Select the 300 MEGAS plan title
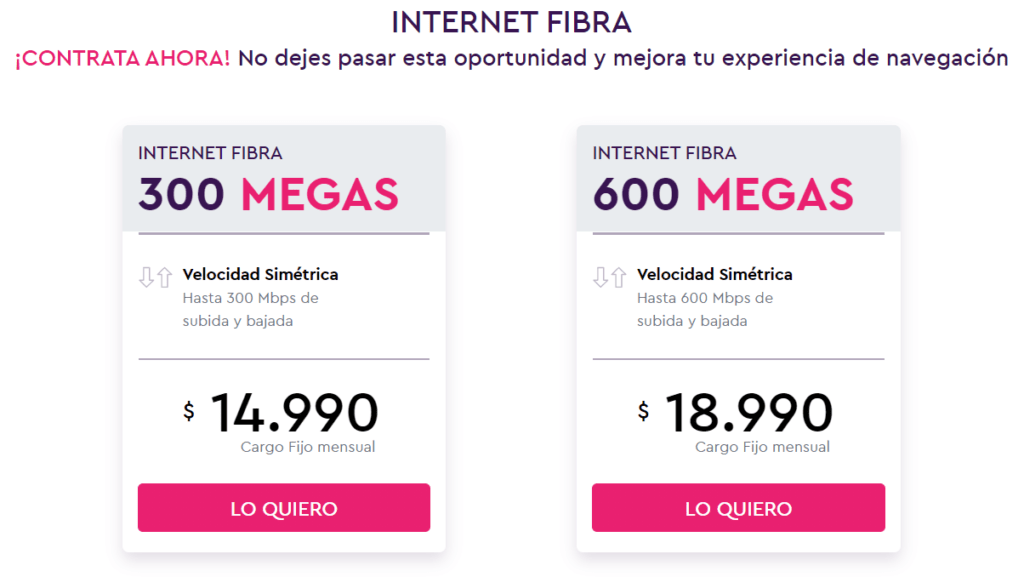Image resolution: width=1024 pixels, height=577 pixels. (x=268, y=194)
